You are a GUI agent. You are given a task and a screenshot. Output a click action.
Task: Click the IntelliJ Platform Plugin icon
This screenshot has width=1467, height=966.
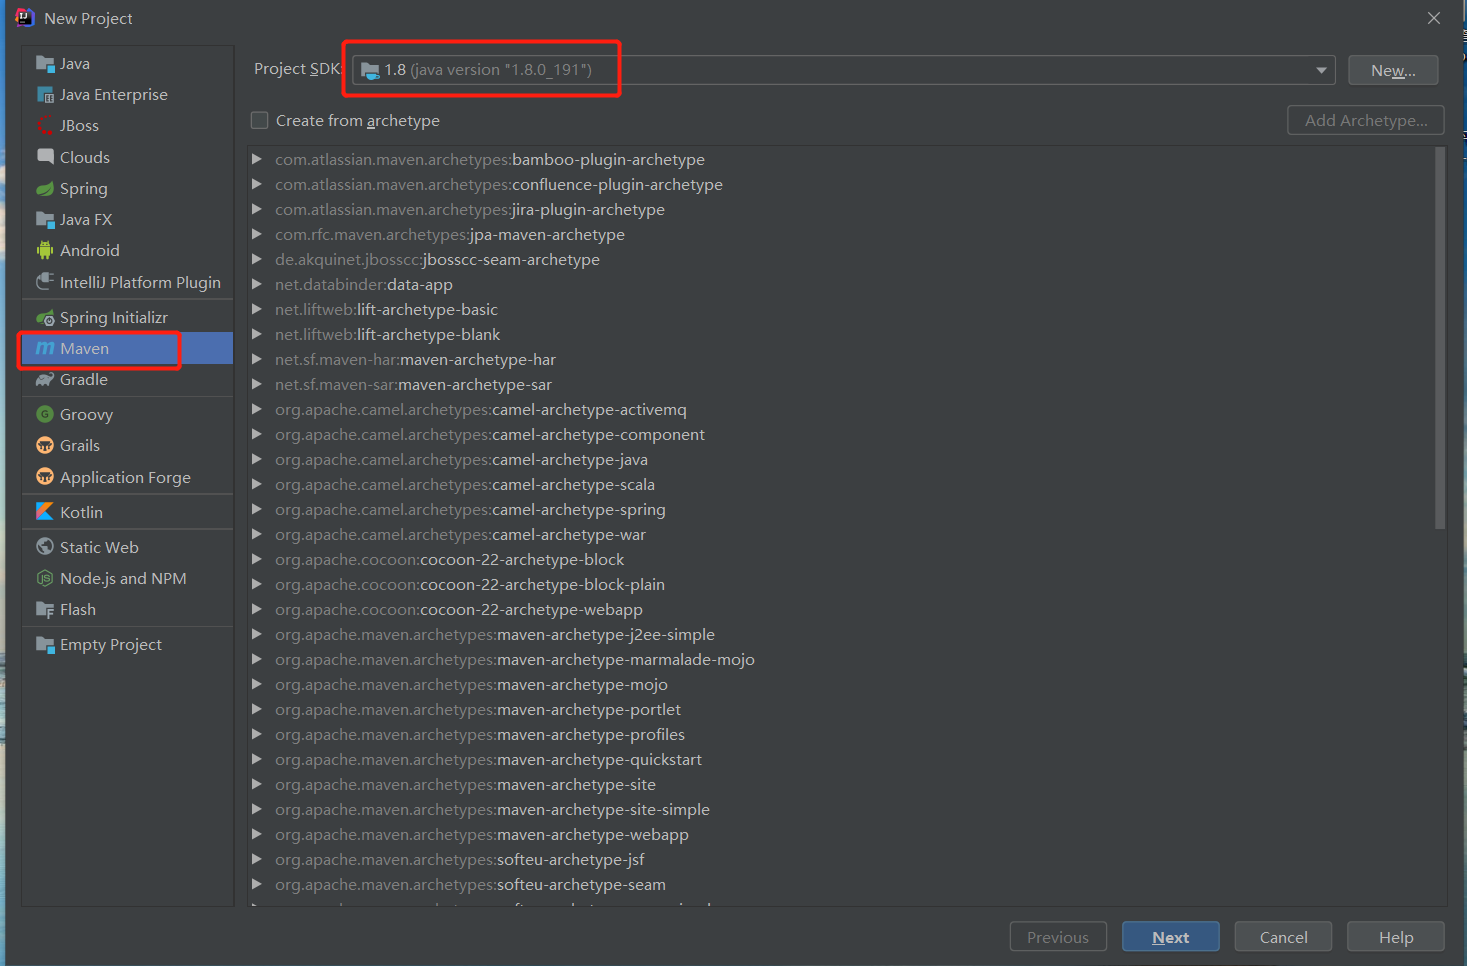(45, 282)
